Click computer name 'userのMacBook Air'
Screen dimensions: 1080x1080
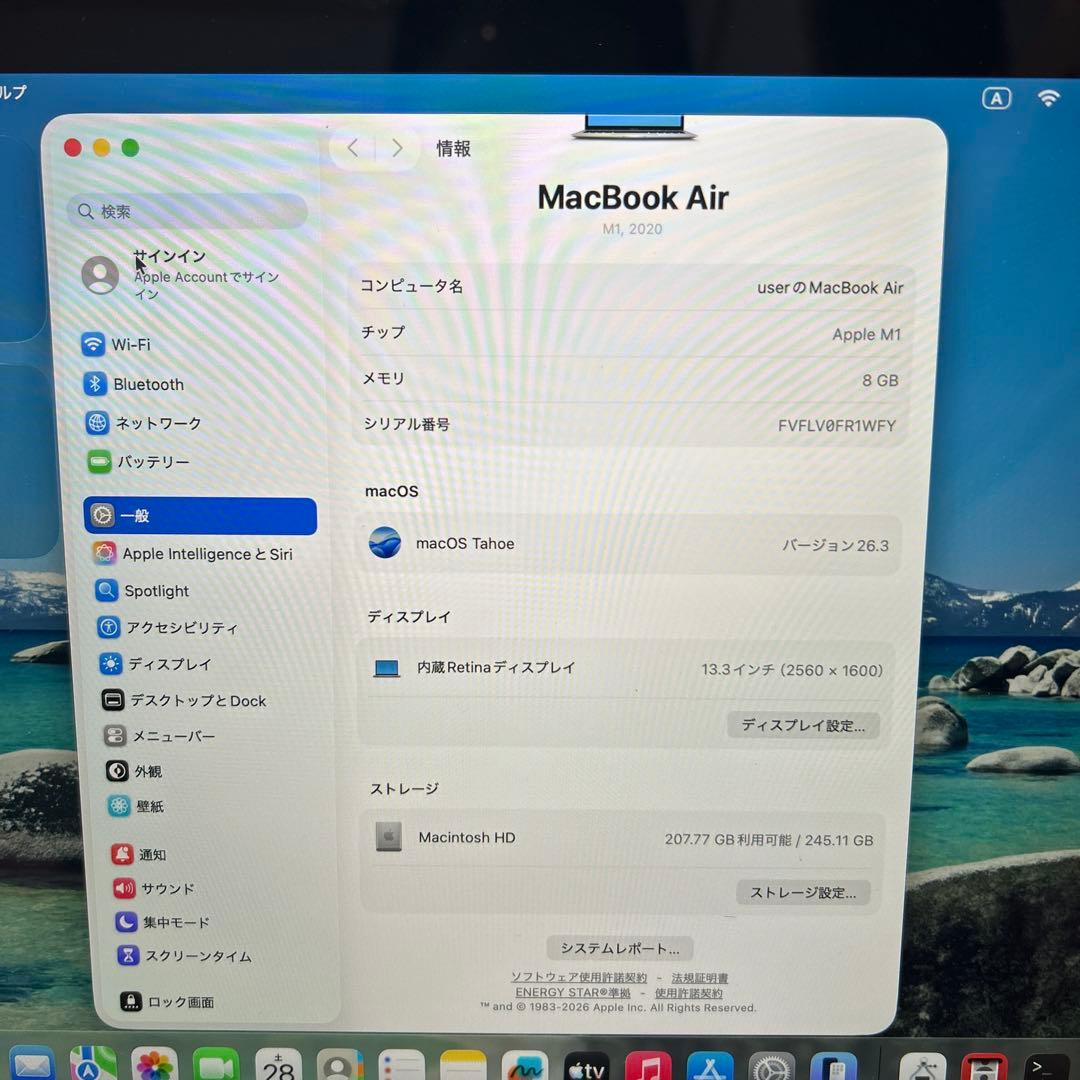click(830, 287)
